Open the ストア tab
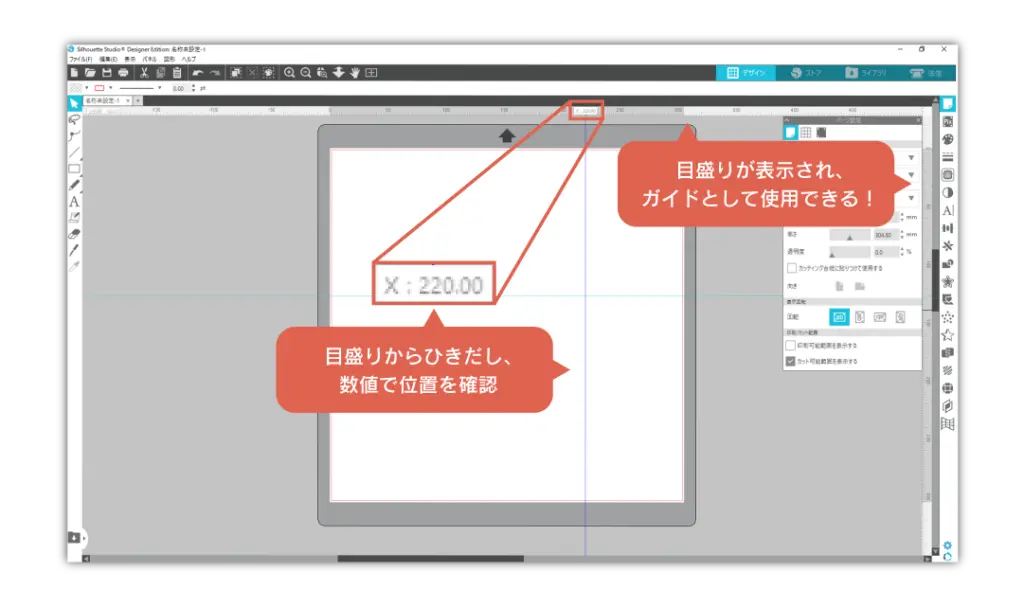This screenshot has width=1024, height=607. tap(805, 73)
